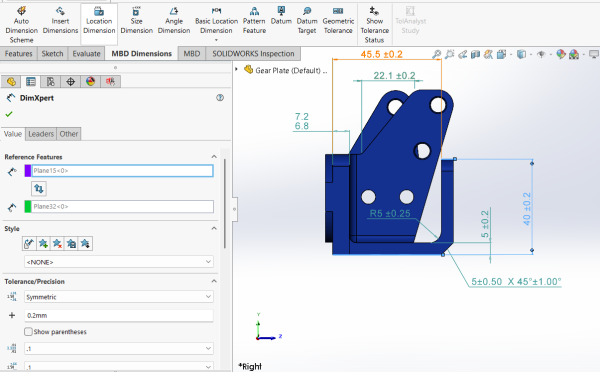The image size is (600, 372).
Task: Open the <NONE> style dropdown
Action: point(119,262)
